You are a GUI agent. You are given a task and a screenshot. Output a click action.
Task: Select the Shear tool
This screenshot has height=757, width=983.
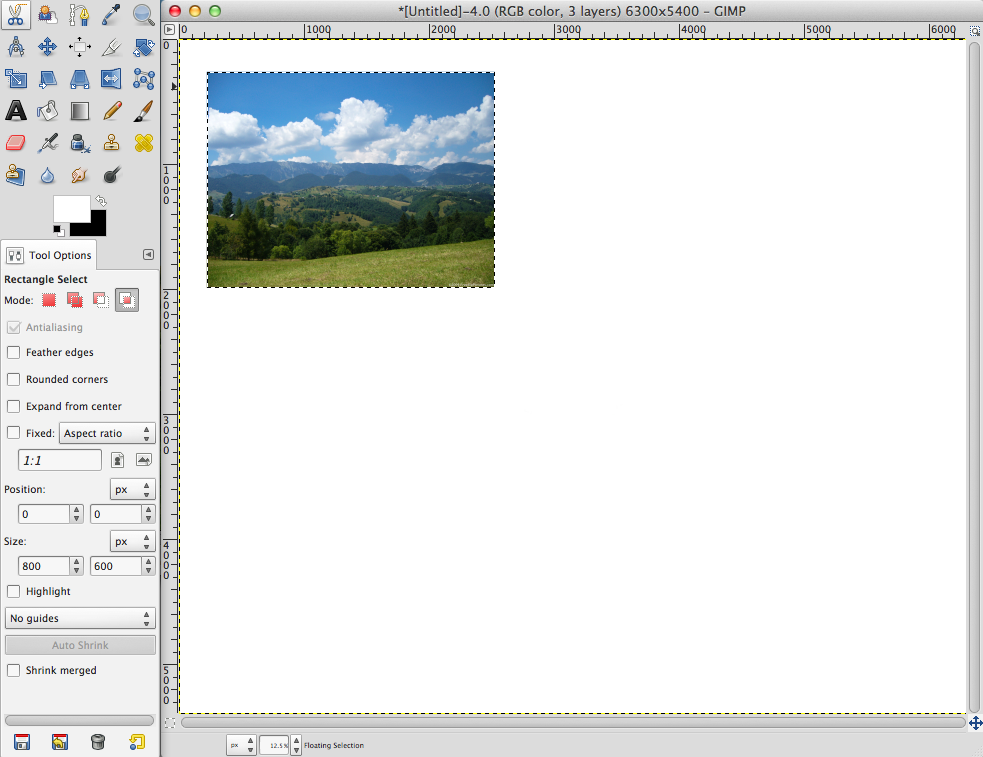(48, 79)
